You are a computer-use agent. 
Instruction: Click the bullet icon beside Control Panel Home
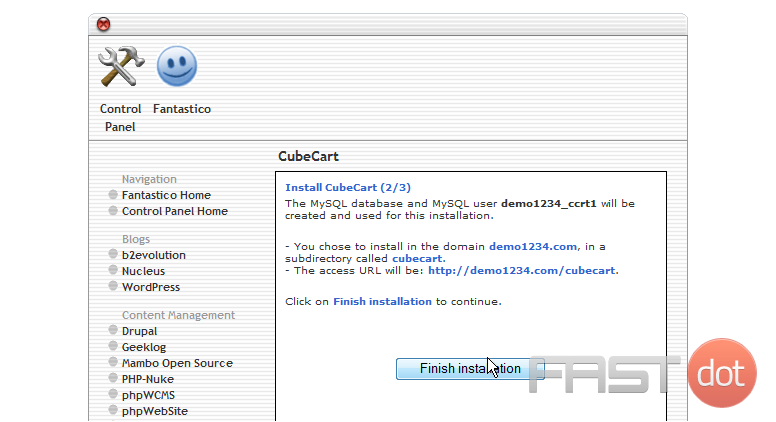(x=113, y=211)
